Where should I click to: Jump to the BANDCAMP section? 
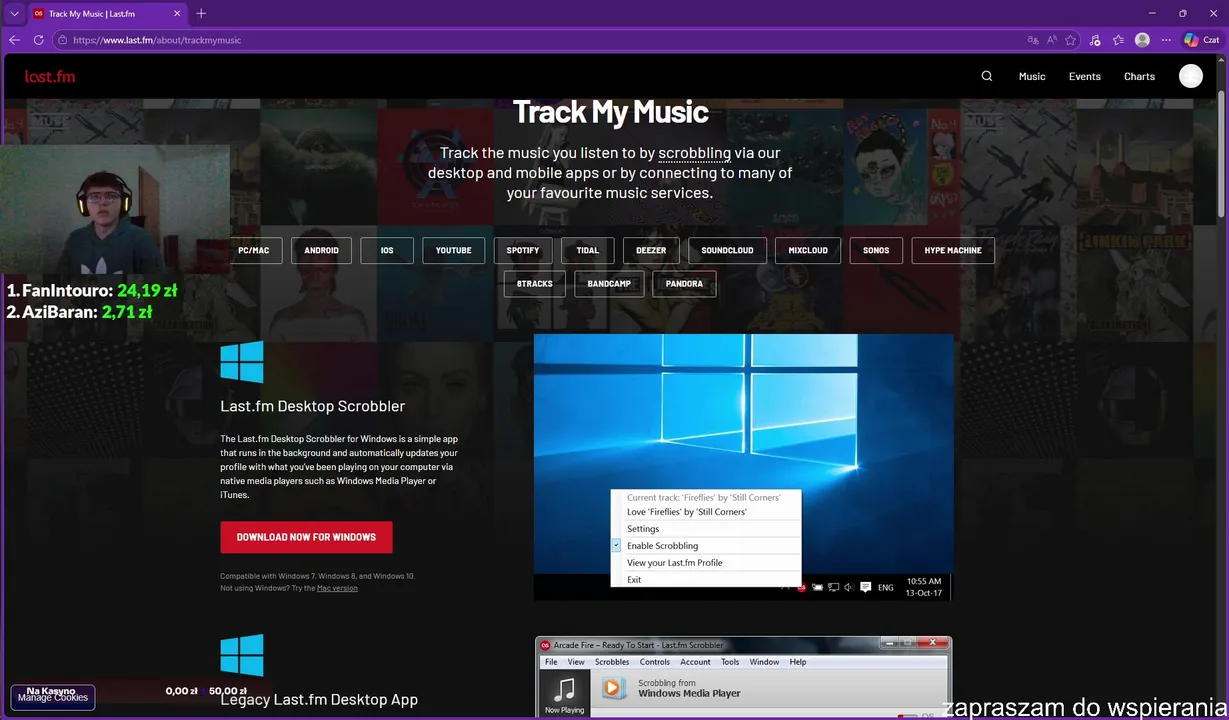609,283
